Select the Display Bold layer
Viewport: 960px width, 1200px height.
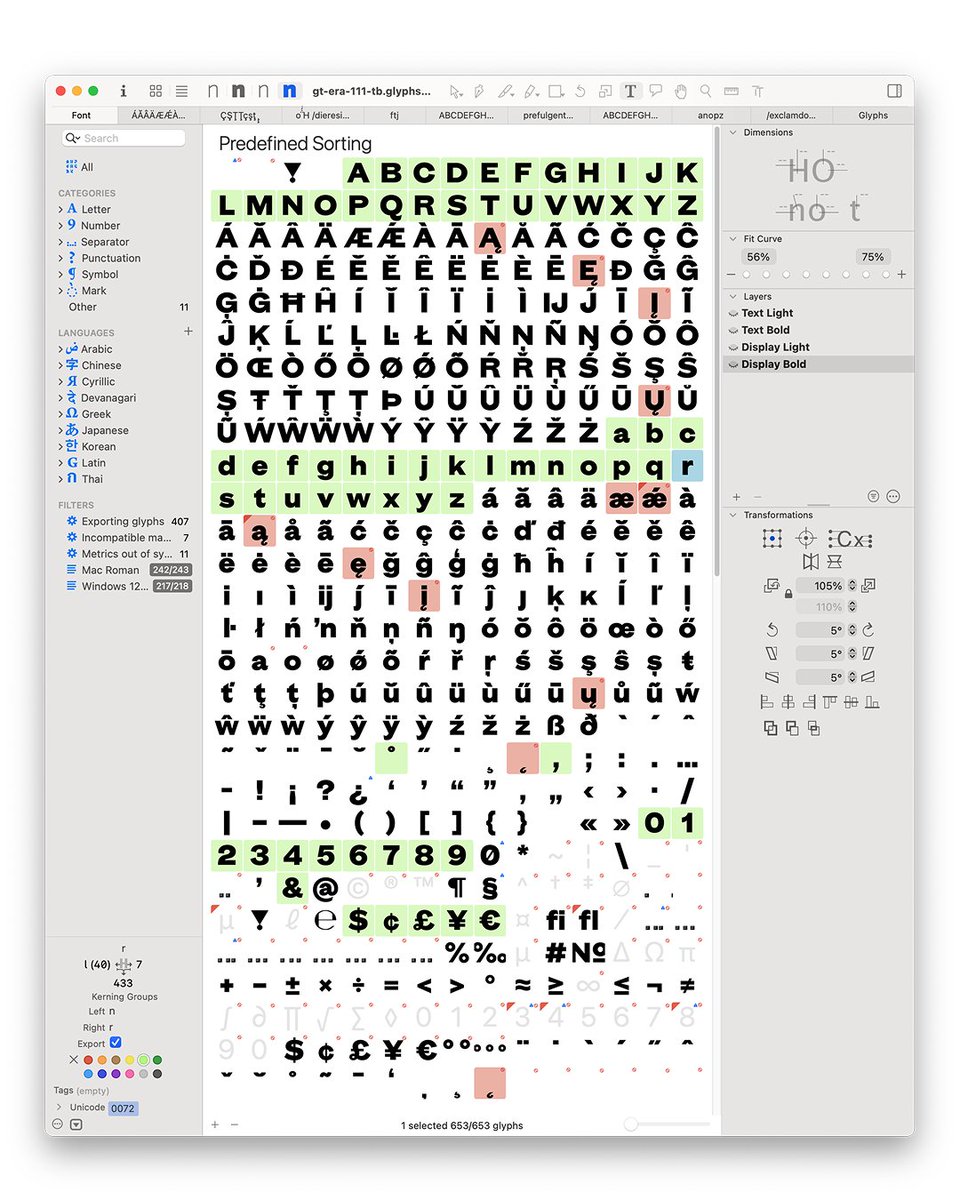pyautogui.click(x=818, y=364)
